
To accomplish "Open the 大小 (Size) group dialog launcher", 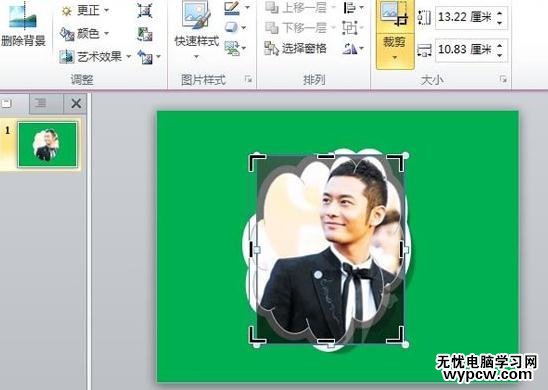I will coord(503,80).
